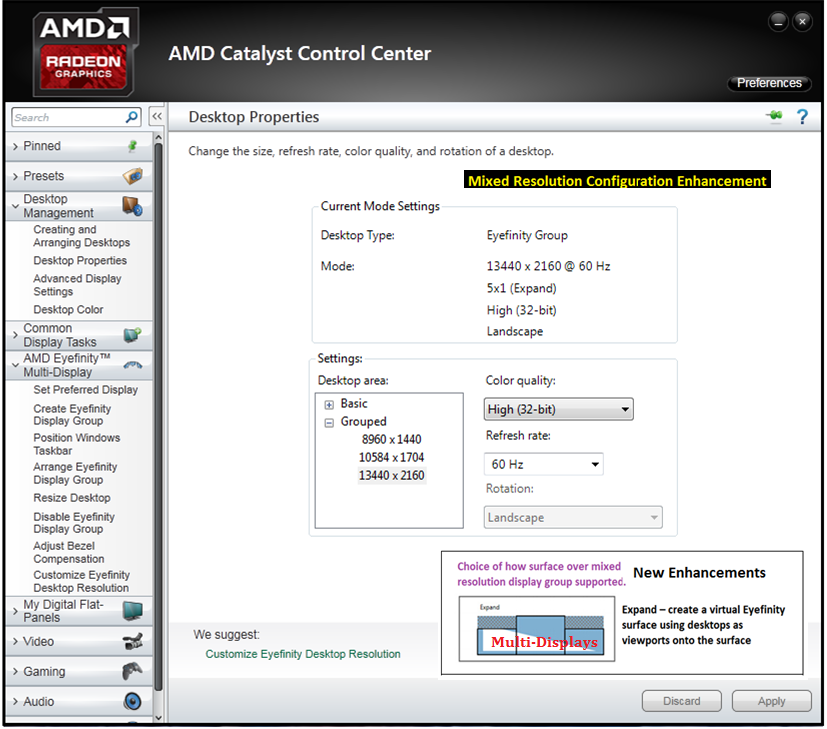Image resolution: width=827 pixels, height=729 pixels.
Task: Select Desktop Properties in sidebar
Action: [80, 261]
